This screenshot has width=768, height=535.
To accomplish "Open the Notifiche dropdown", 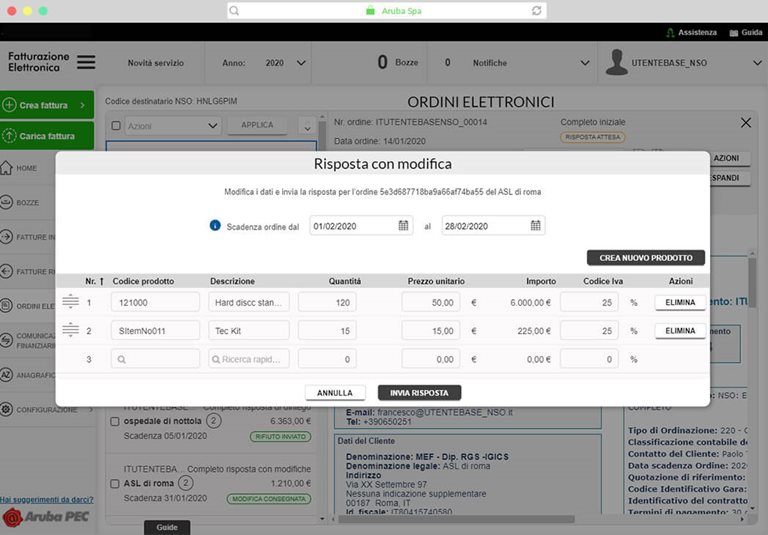I will click(585, 63).
